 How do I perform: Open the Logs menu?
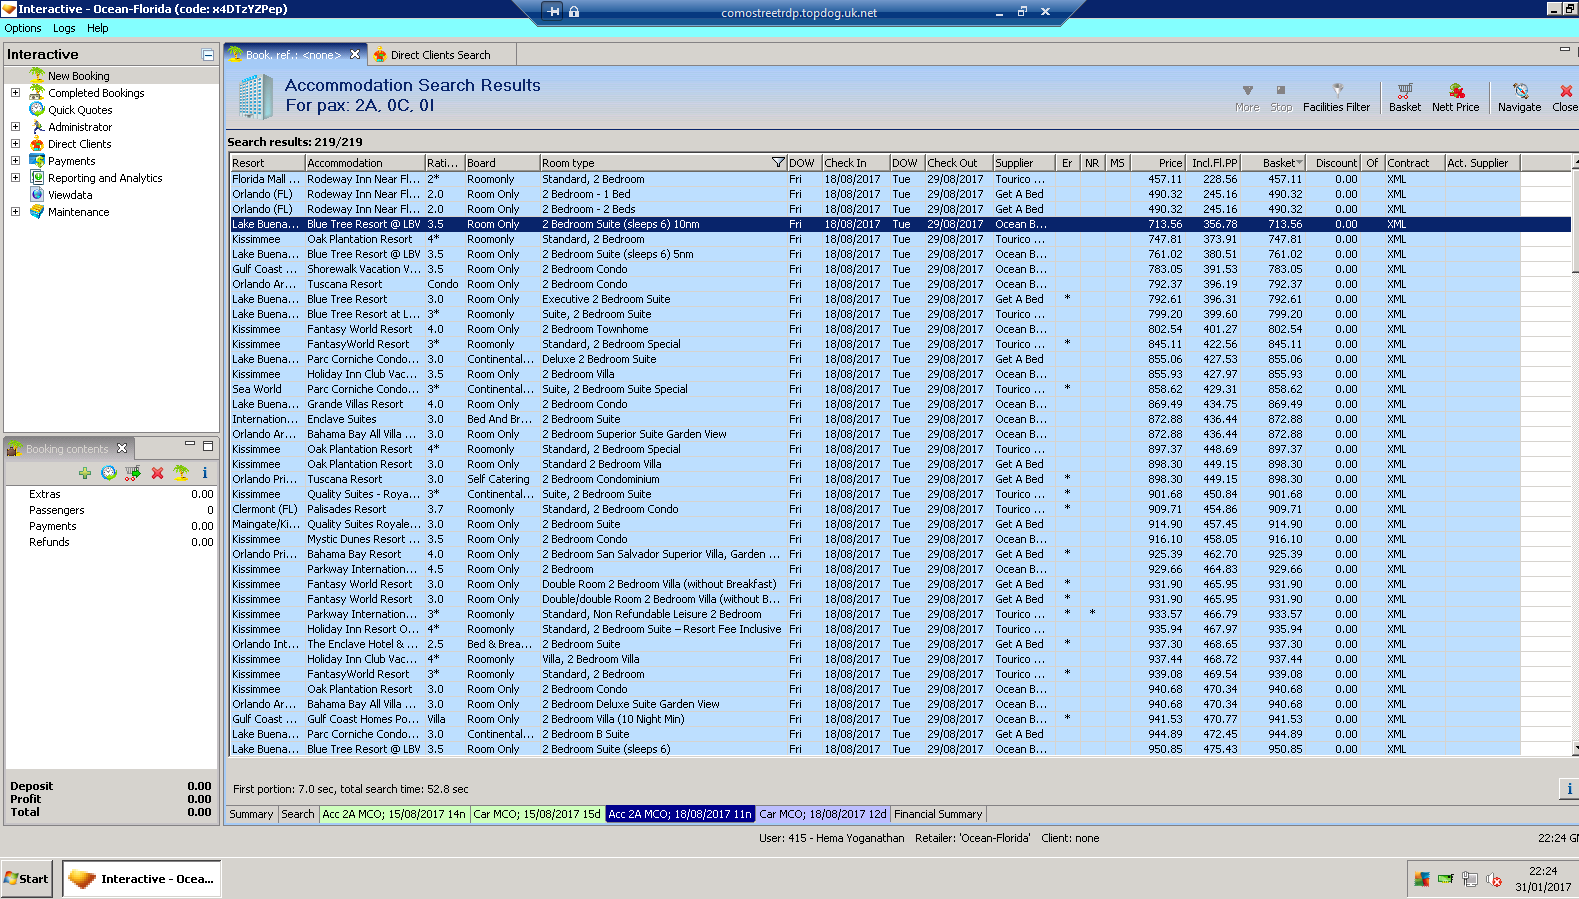[64, 28]
